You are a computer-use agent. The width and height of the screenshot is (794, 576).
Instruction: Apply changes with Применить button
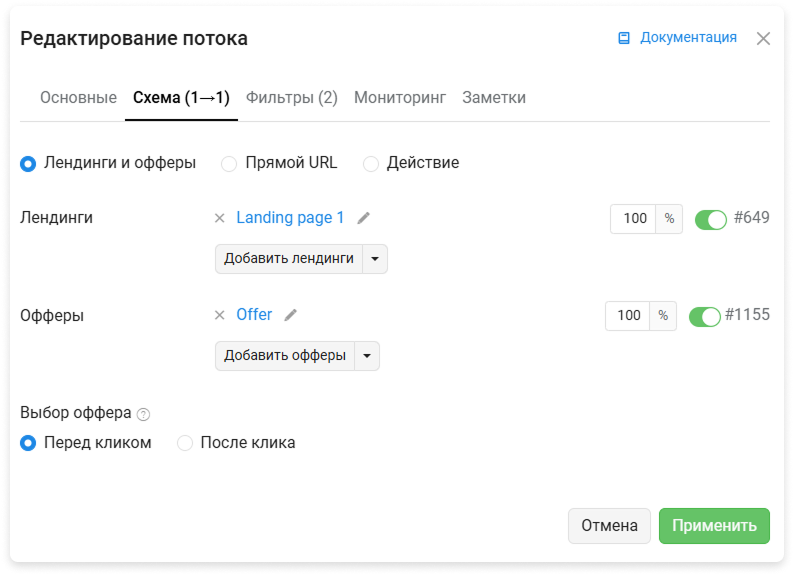[714, 526]
